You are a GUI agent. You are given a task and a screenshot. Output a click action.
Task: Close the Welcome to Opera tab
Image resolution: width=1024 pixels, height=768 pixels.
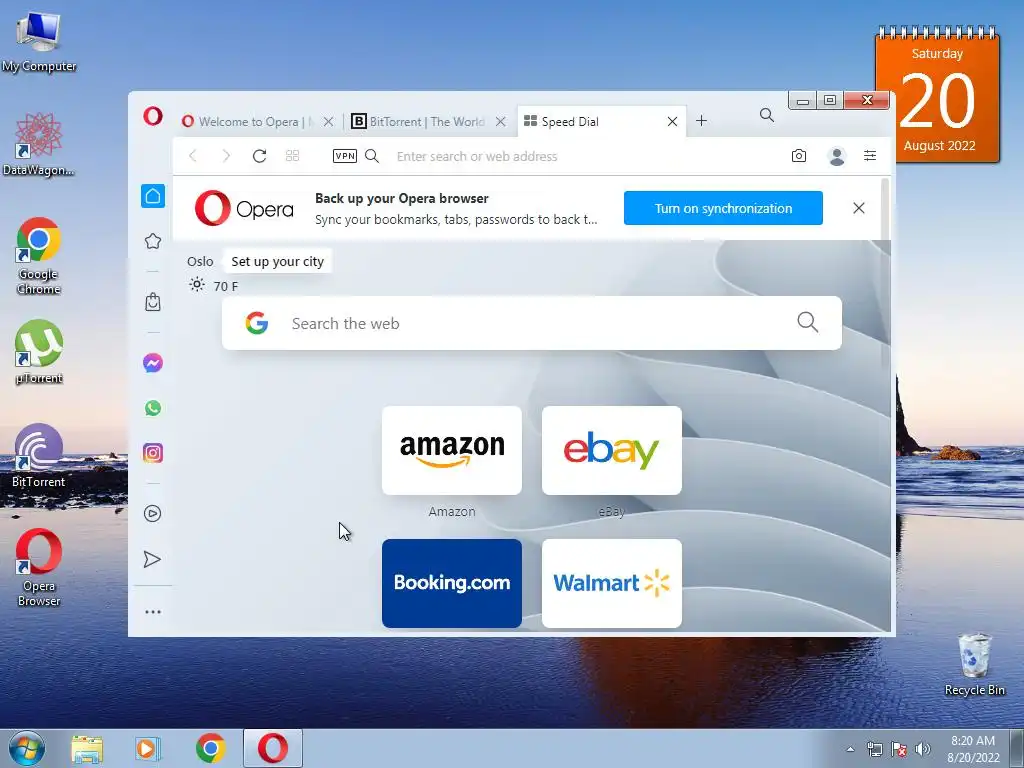pyautogui.click(x=328, y=121)
